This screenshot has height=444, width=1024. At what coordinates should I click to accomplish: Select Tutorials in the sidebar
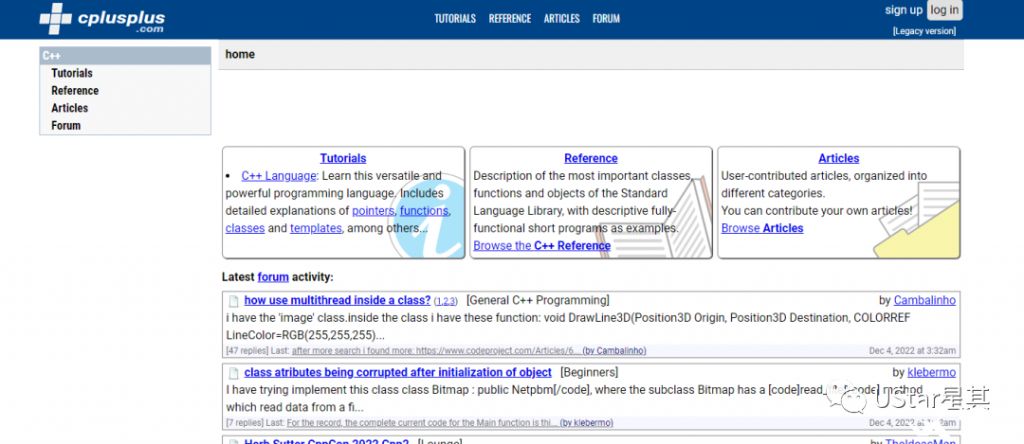point(72,73)
